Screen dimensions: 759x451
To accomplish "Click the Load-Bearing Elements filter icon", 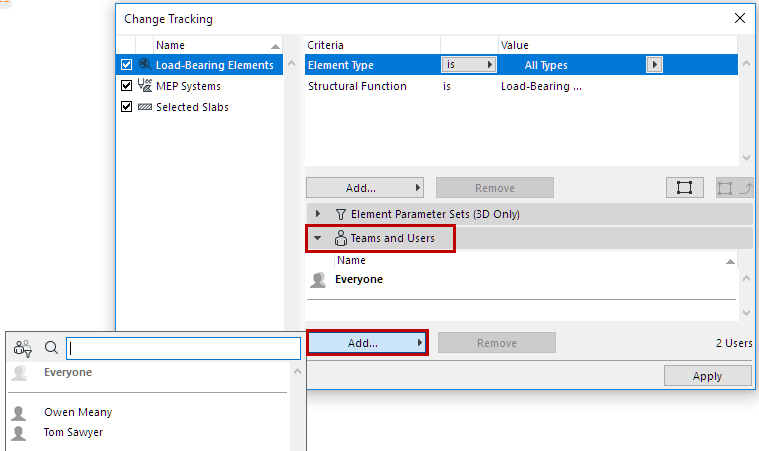I will tap(144, 65).
